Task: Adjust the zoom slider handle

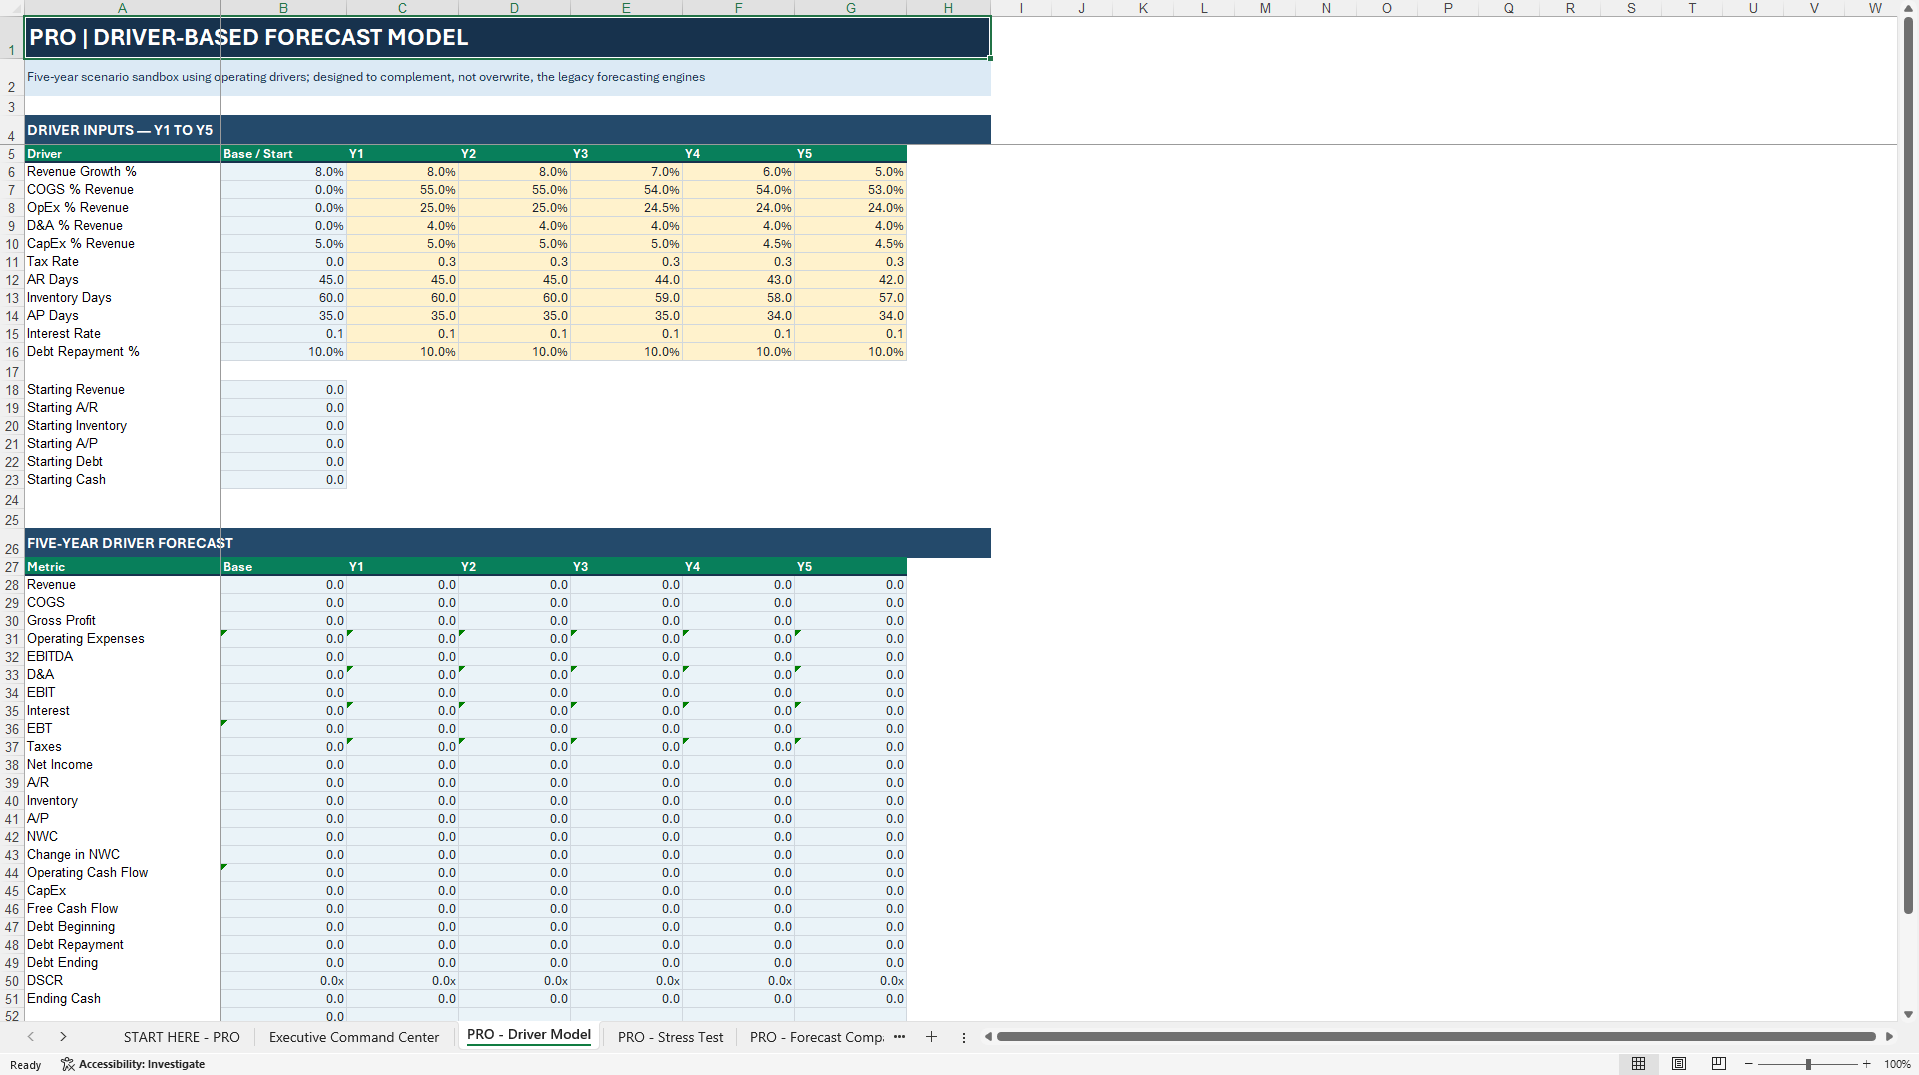Action: (x=1808, y=1064)
